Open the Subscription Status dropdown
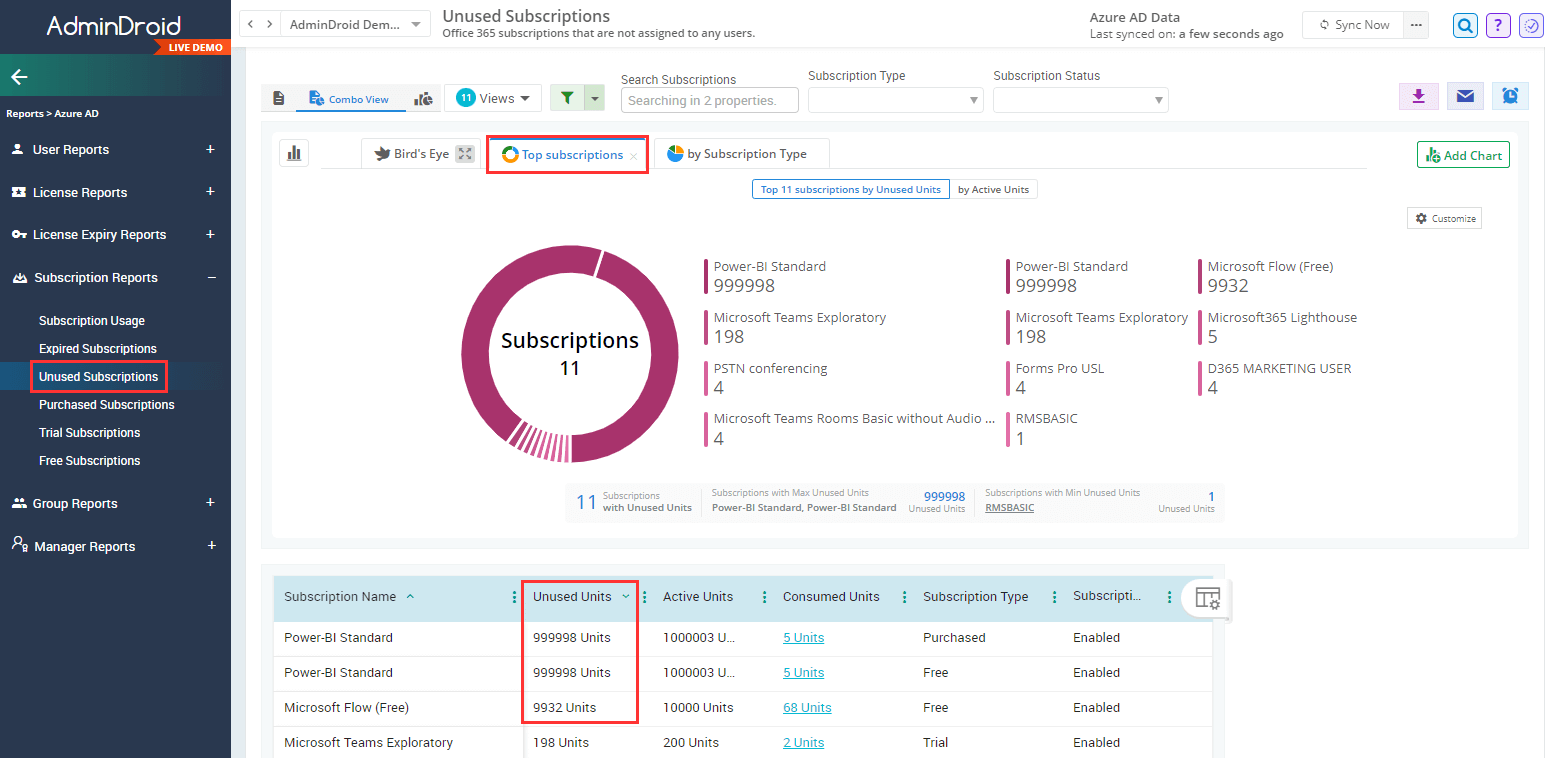Viewport: 1545px width, 758px height. [x=1080, y=100]
